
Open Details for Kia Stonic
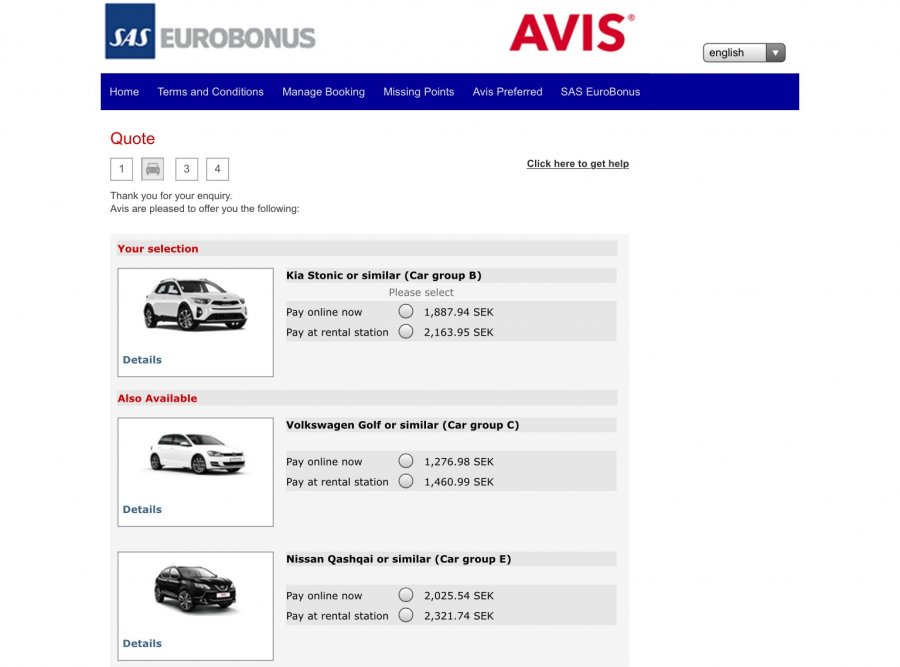(142, 360)
